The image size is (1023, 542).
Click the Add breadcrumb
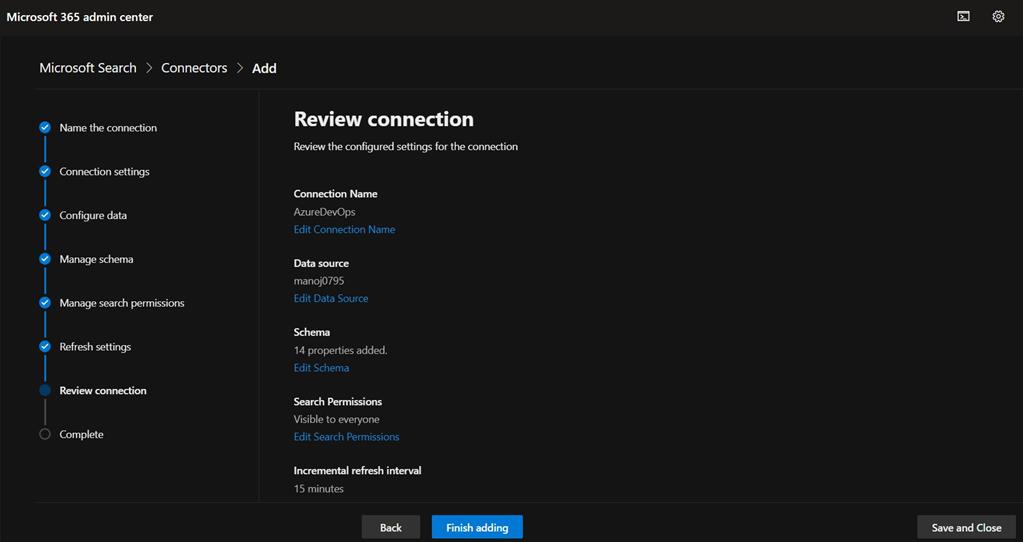click(x=264, y=68)
